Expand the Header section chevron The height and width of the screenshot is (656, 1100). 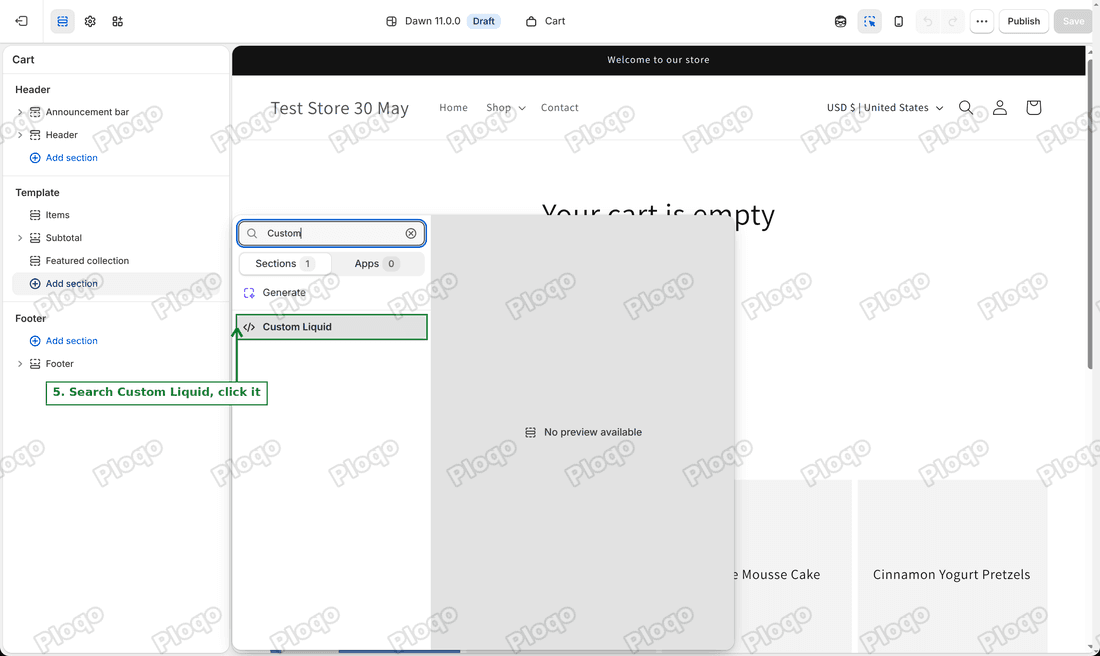[x=20, y=135]
